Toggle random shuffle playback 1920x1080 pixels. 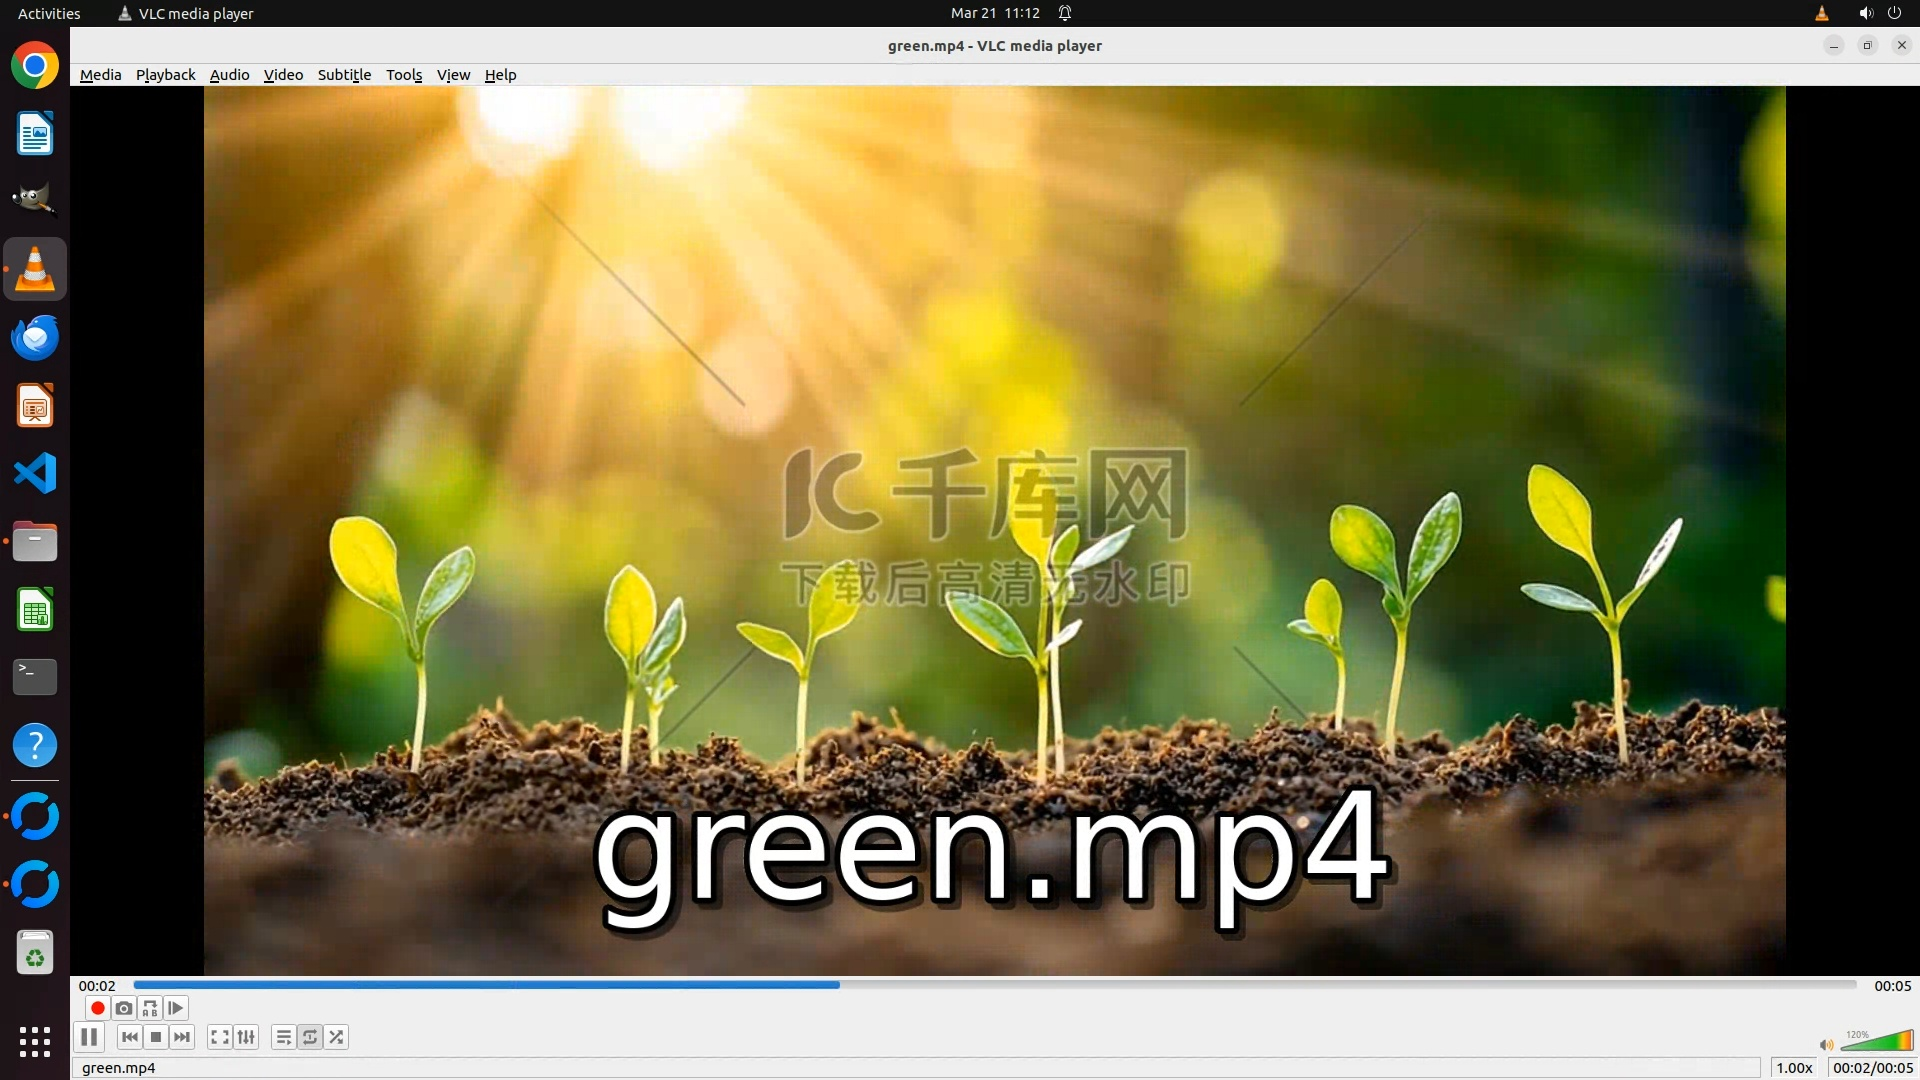coord(337,1037)
